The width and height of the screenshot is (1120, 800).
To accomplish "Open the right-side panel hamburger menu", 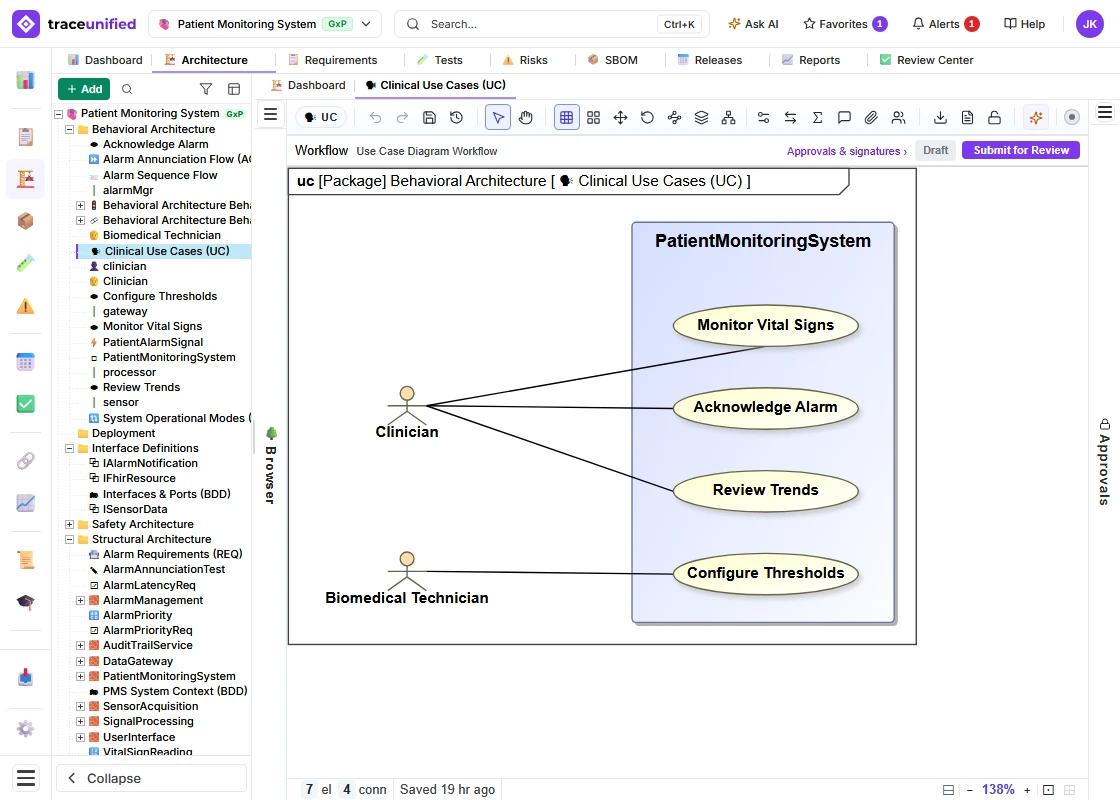I will [x=1105, y=112].
